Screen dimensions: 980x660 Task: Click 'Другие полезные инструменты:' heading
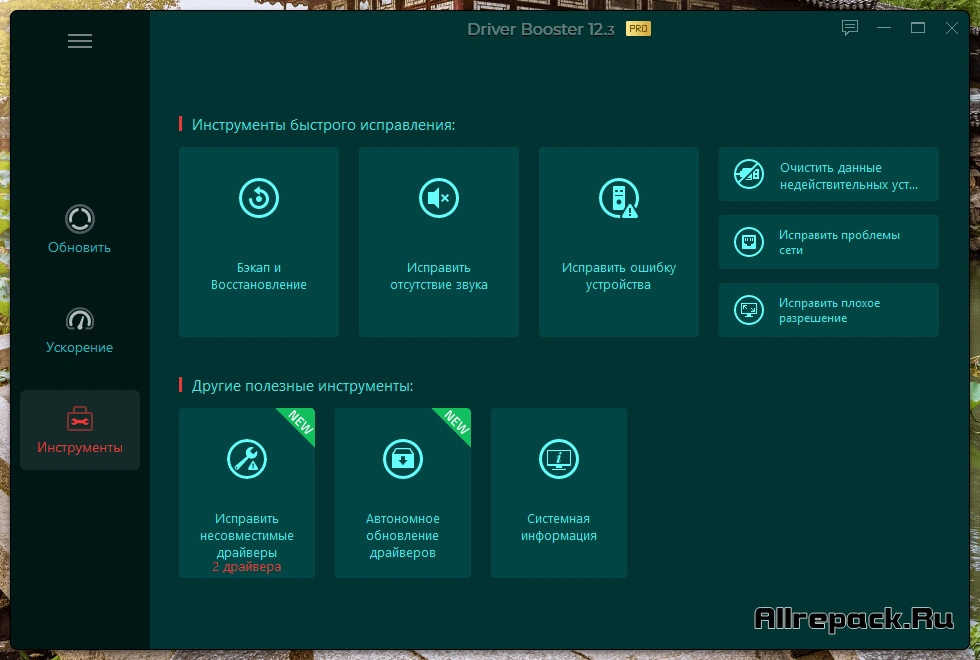[x=302, y=386]
